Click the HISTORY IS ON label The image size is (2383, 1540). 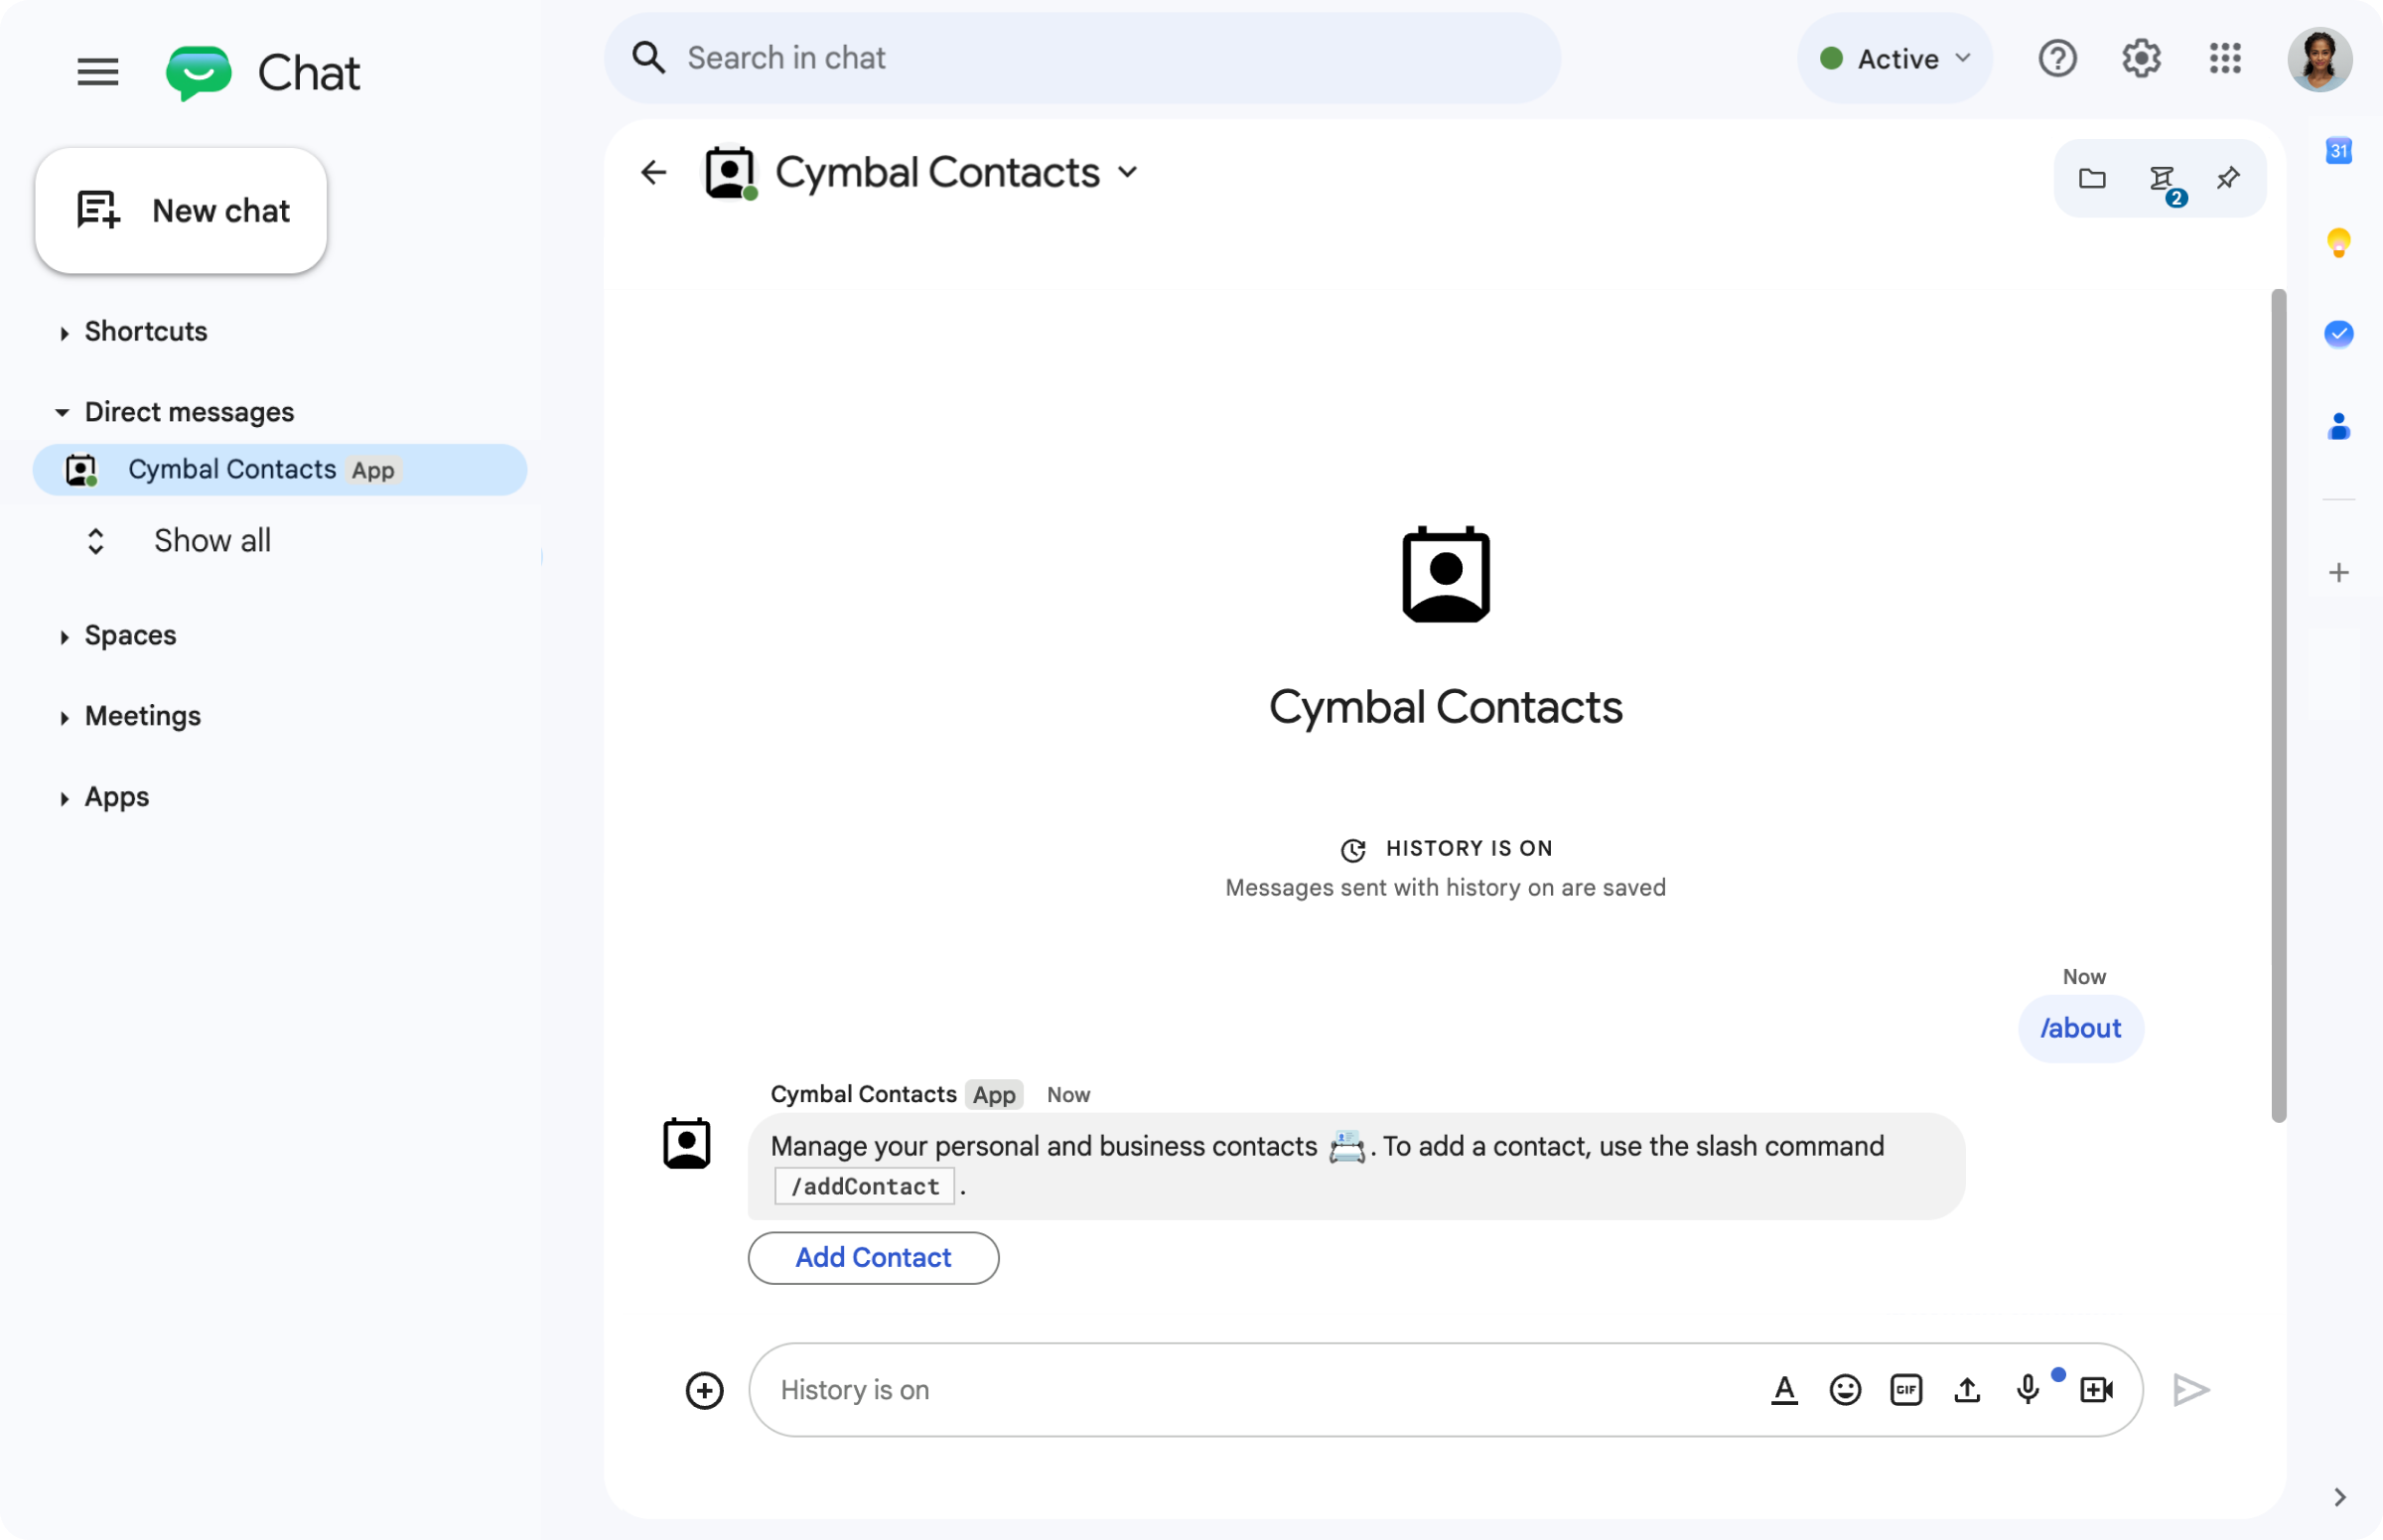pos(1469,848)
